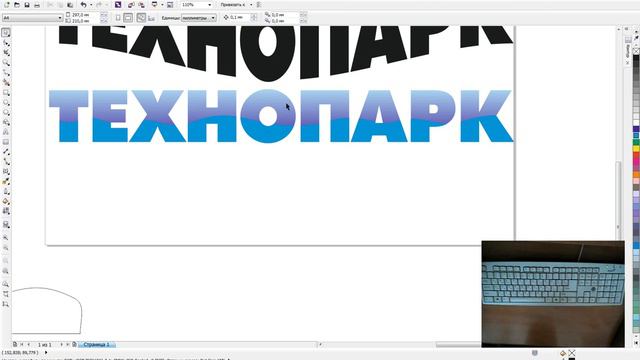The width and height of the screenshot is (640, 360).
Task: Select the Shape tool
Action: pyautogui.click(x=6, y=43)
